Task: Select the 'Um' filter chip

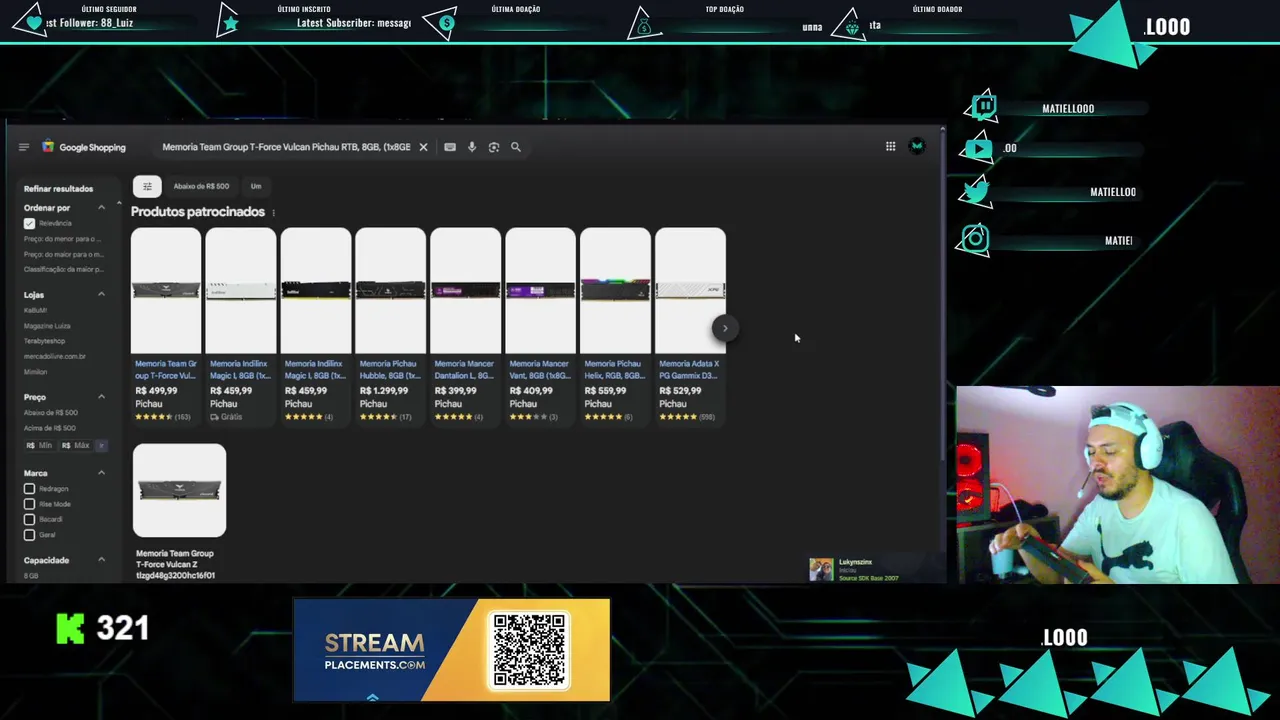Action: [x=256, y=186]
